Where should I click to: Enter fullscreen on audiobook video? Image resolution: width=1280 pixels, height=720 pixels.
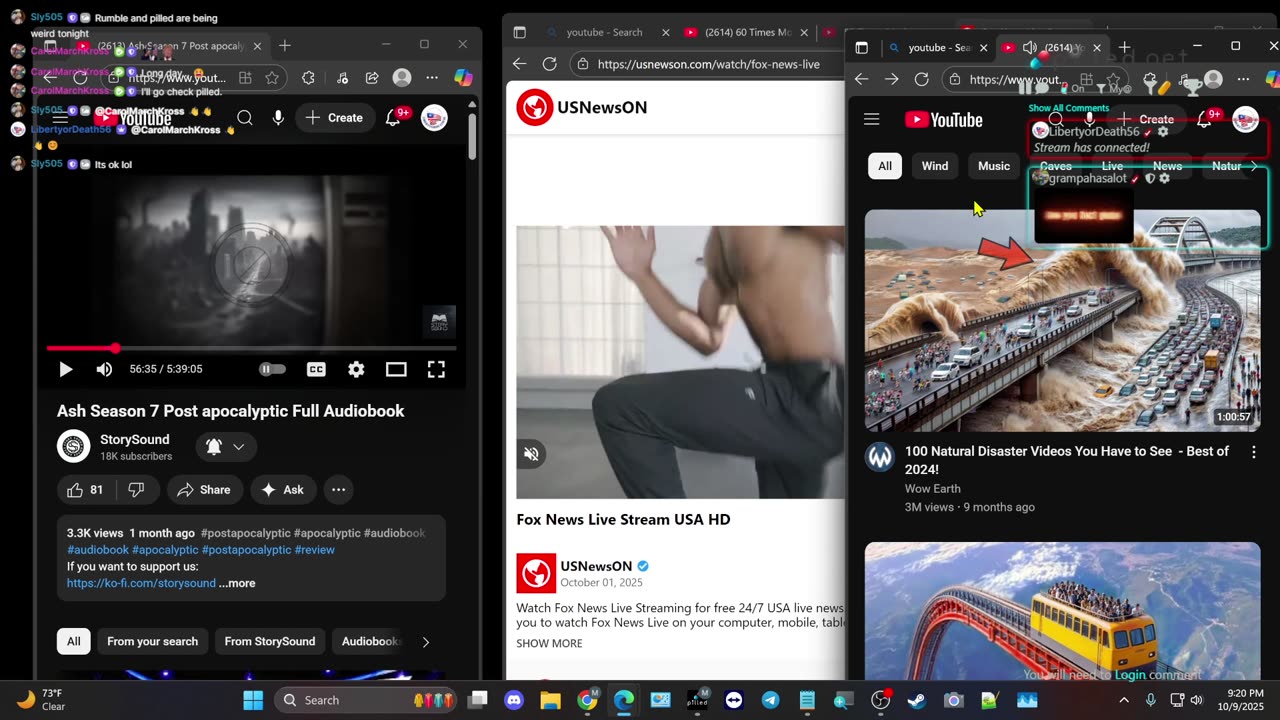point(436,369)
